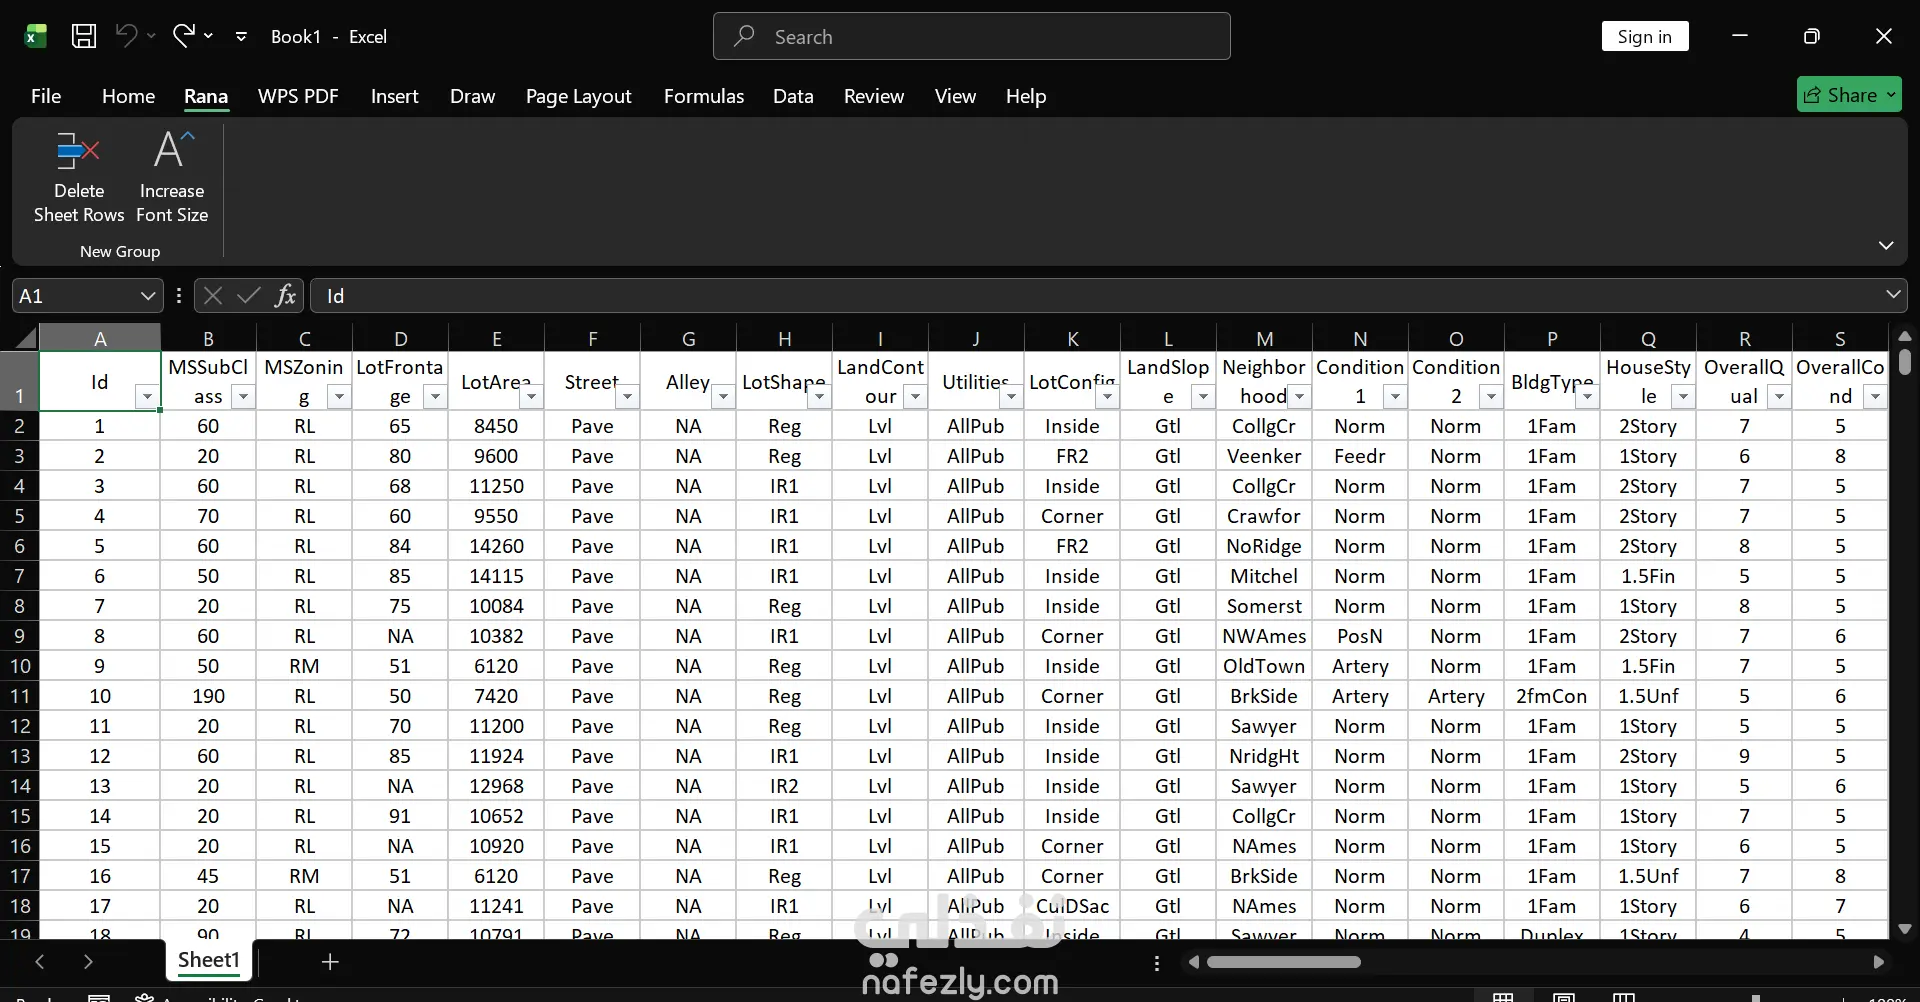
Task: Open the Street column filter dropdown
Action: (627, 397)
